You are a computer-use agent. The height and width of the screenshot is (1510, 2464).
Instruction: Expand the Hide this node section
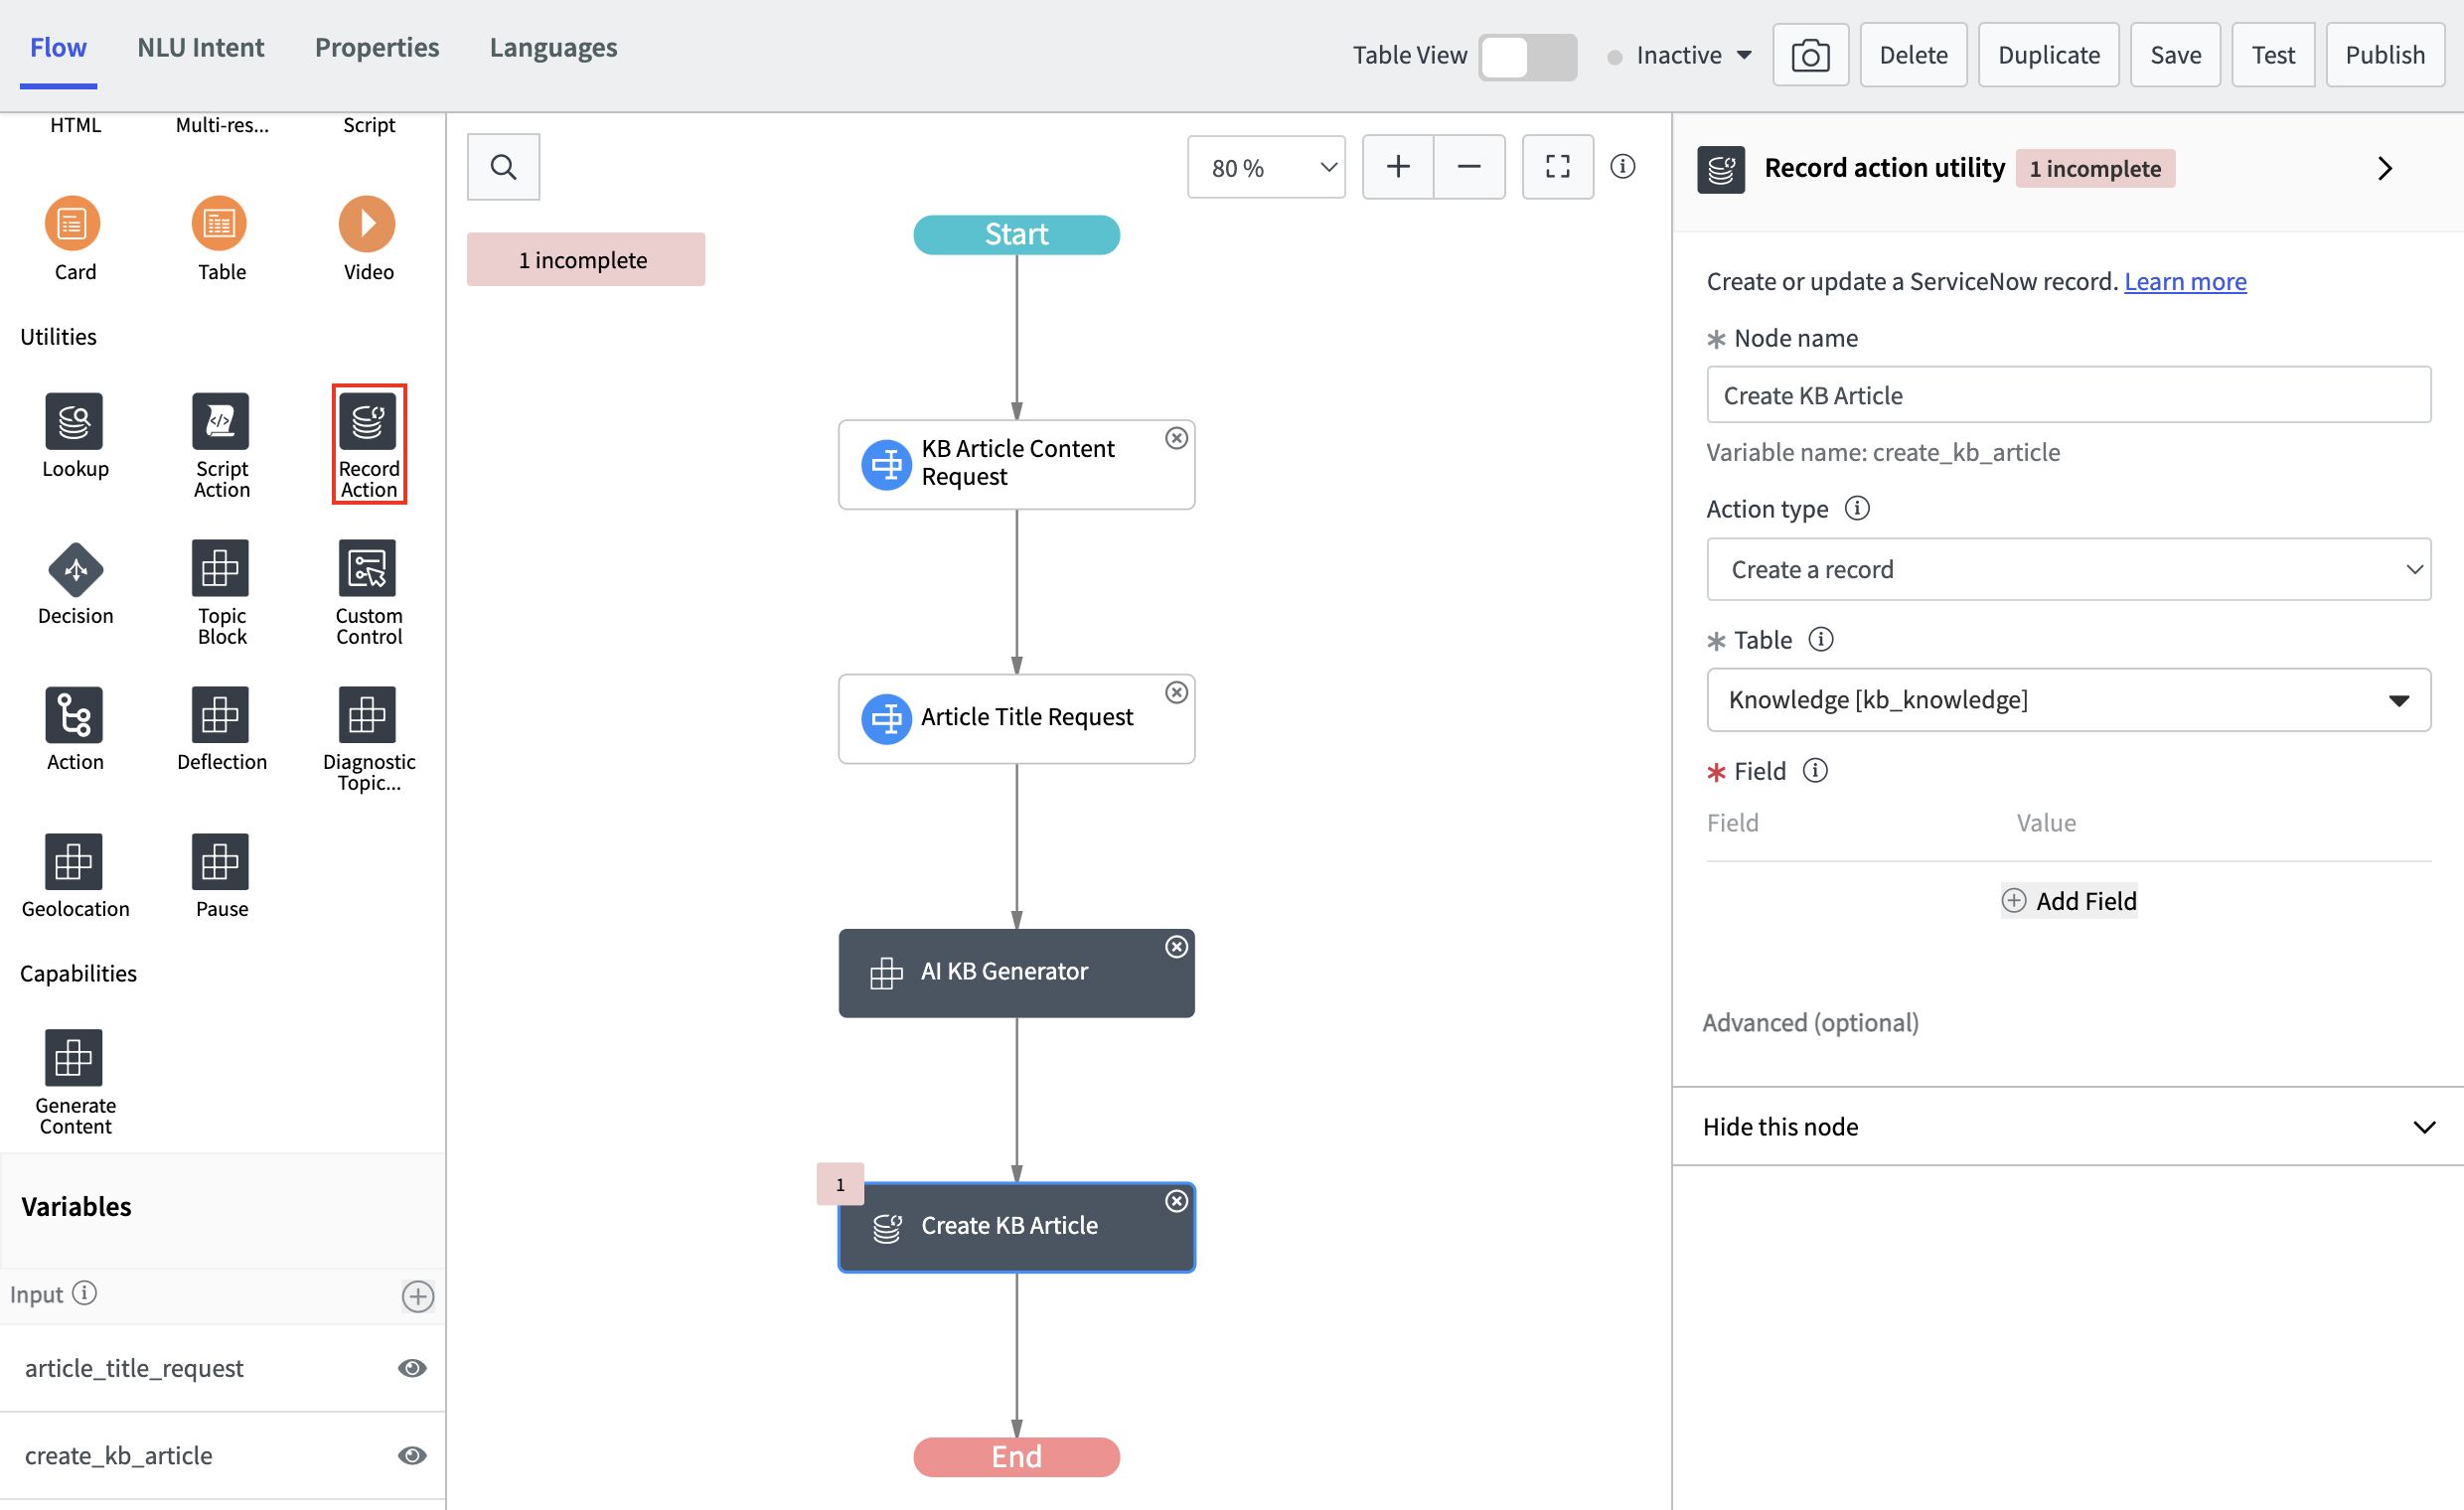[x=2068, y=1126]
